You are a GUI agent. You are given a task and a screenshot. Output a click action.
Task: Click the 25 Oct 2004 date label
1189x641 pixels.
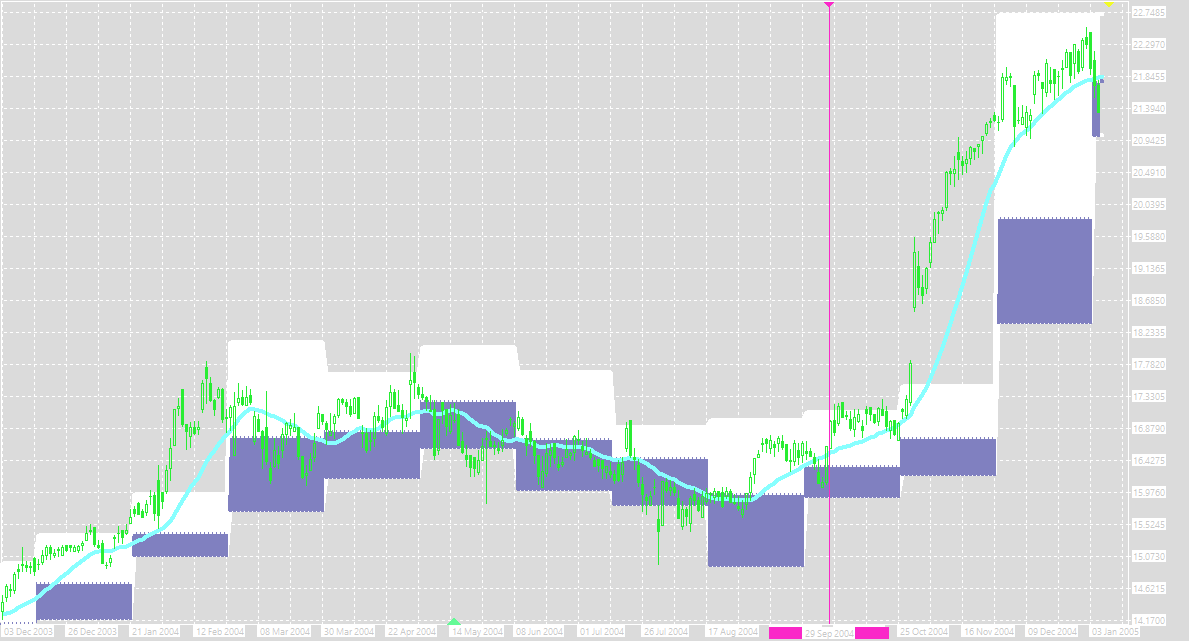point(924,633)
